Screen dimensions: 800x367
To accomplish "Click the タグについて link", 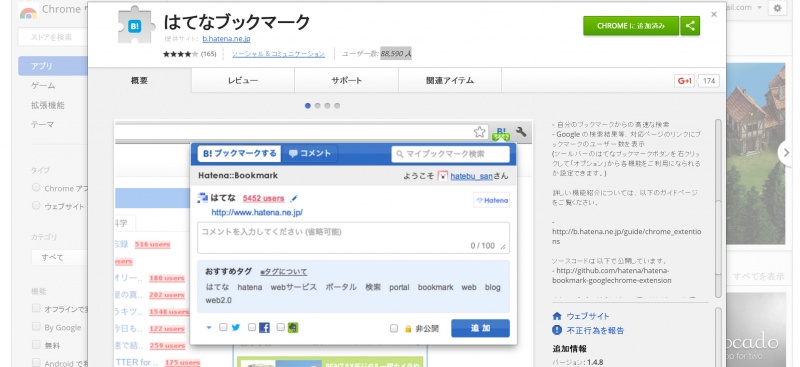I will [x=284, y=272].
